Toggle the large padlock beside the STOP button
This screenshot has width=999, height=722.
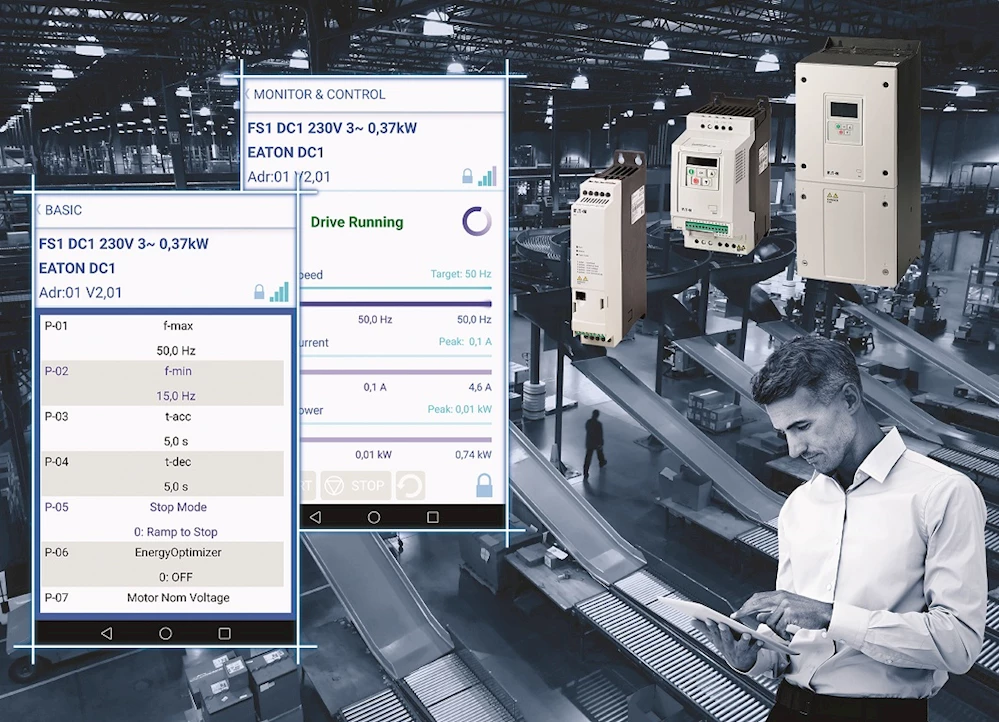pyautogui.click(x=484, y=486)
